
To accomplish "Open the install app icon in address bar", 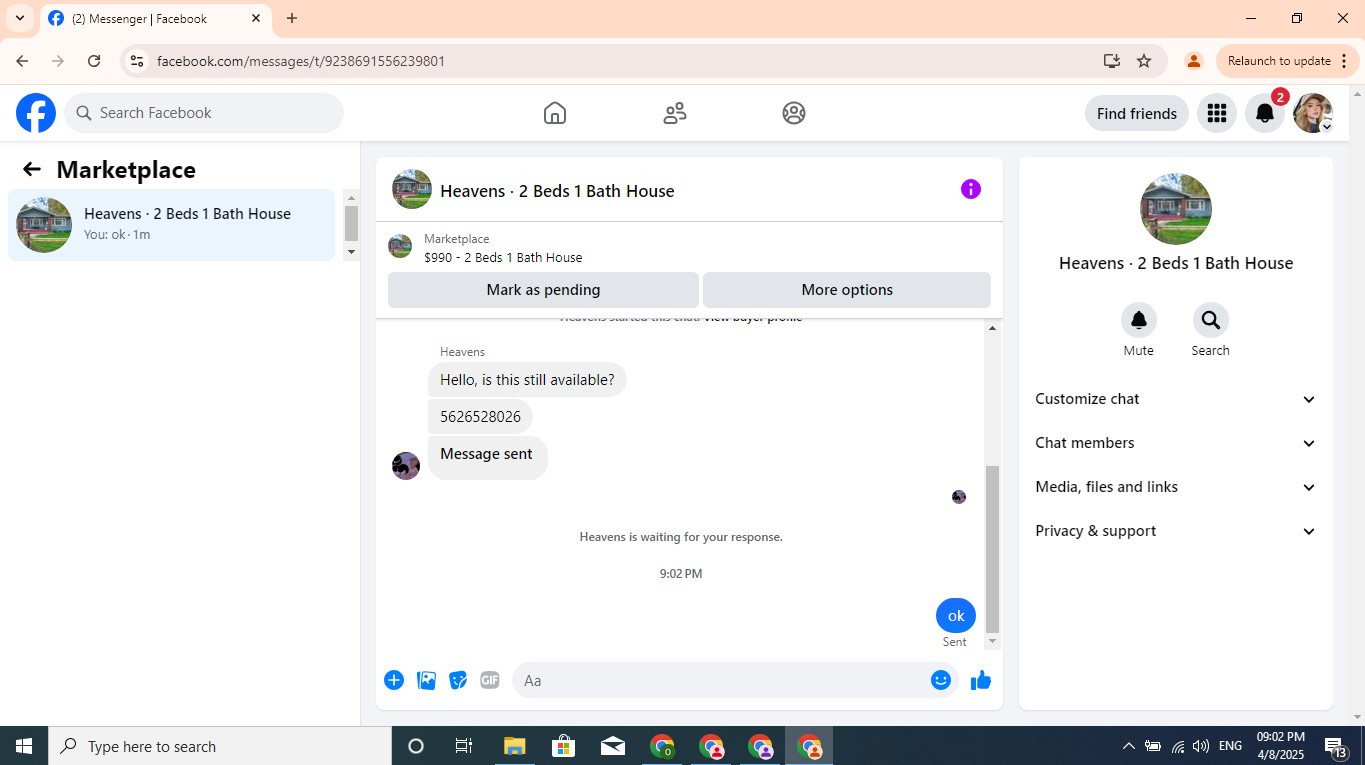I will click(x=1112, y=61).
